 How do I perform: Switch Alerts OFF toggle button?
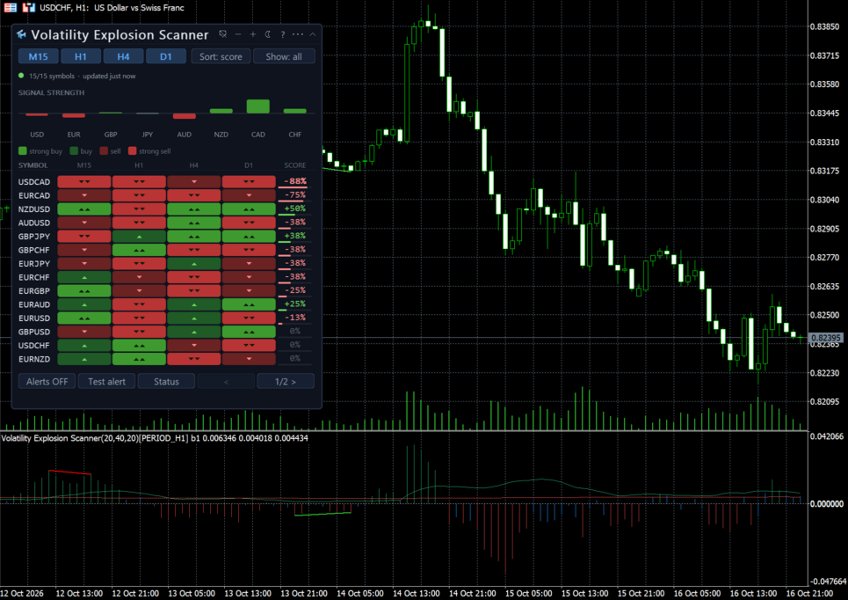(47, 381)
